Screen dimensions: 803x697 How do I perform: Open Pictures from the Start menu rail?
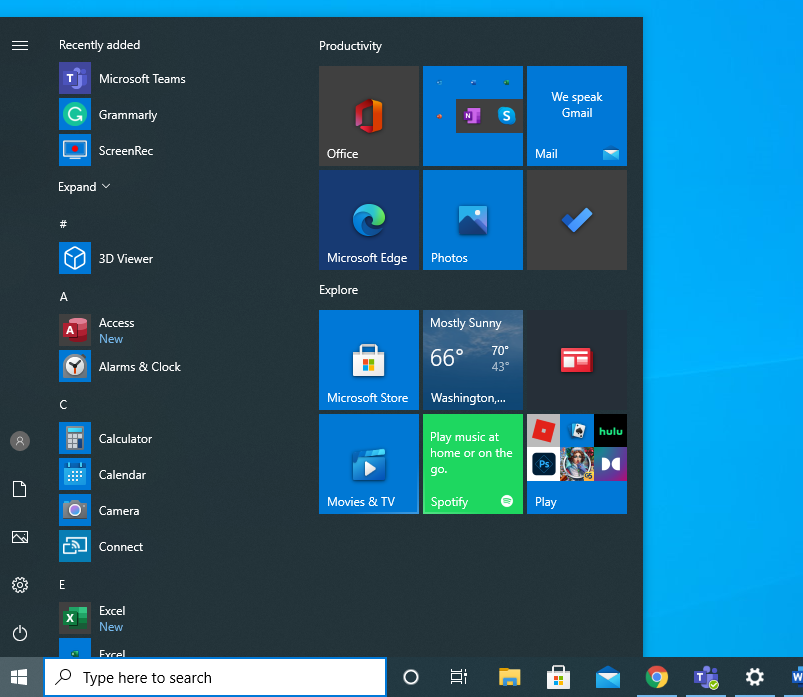tap(20, 537)
